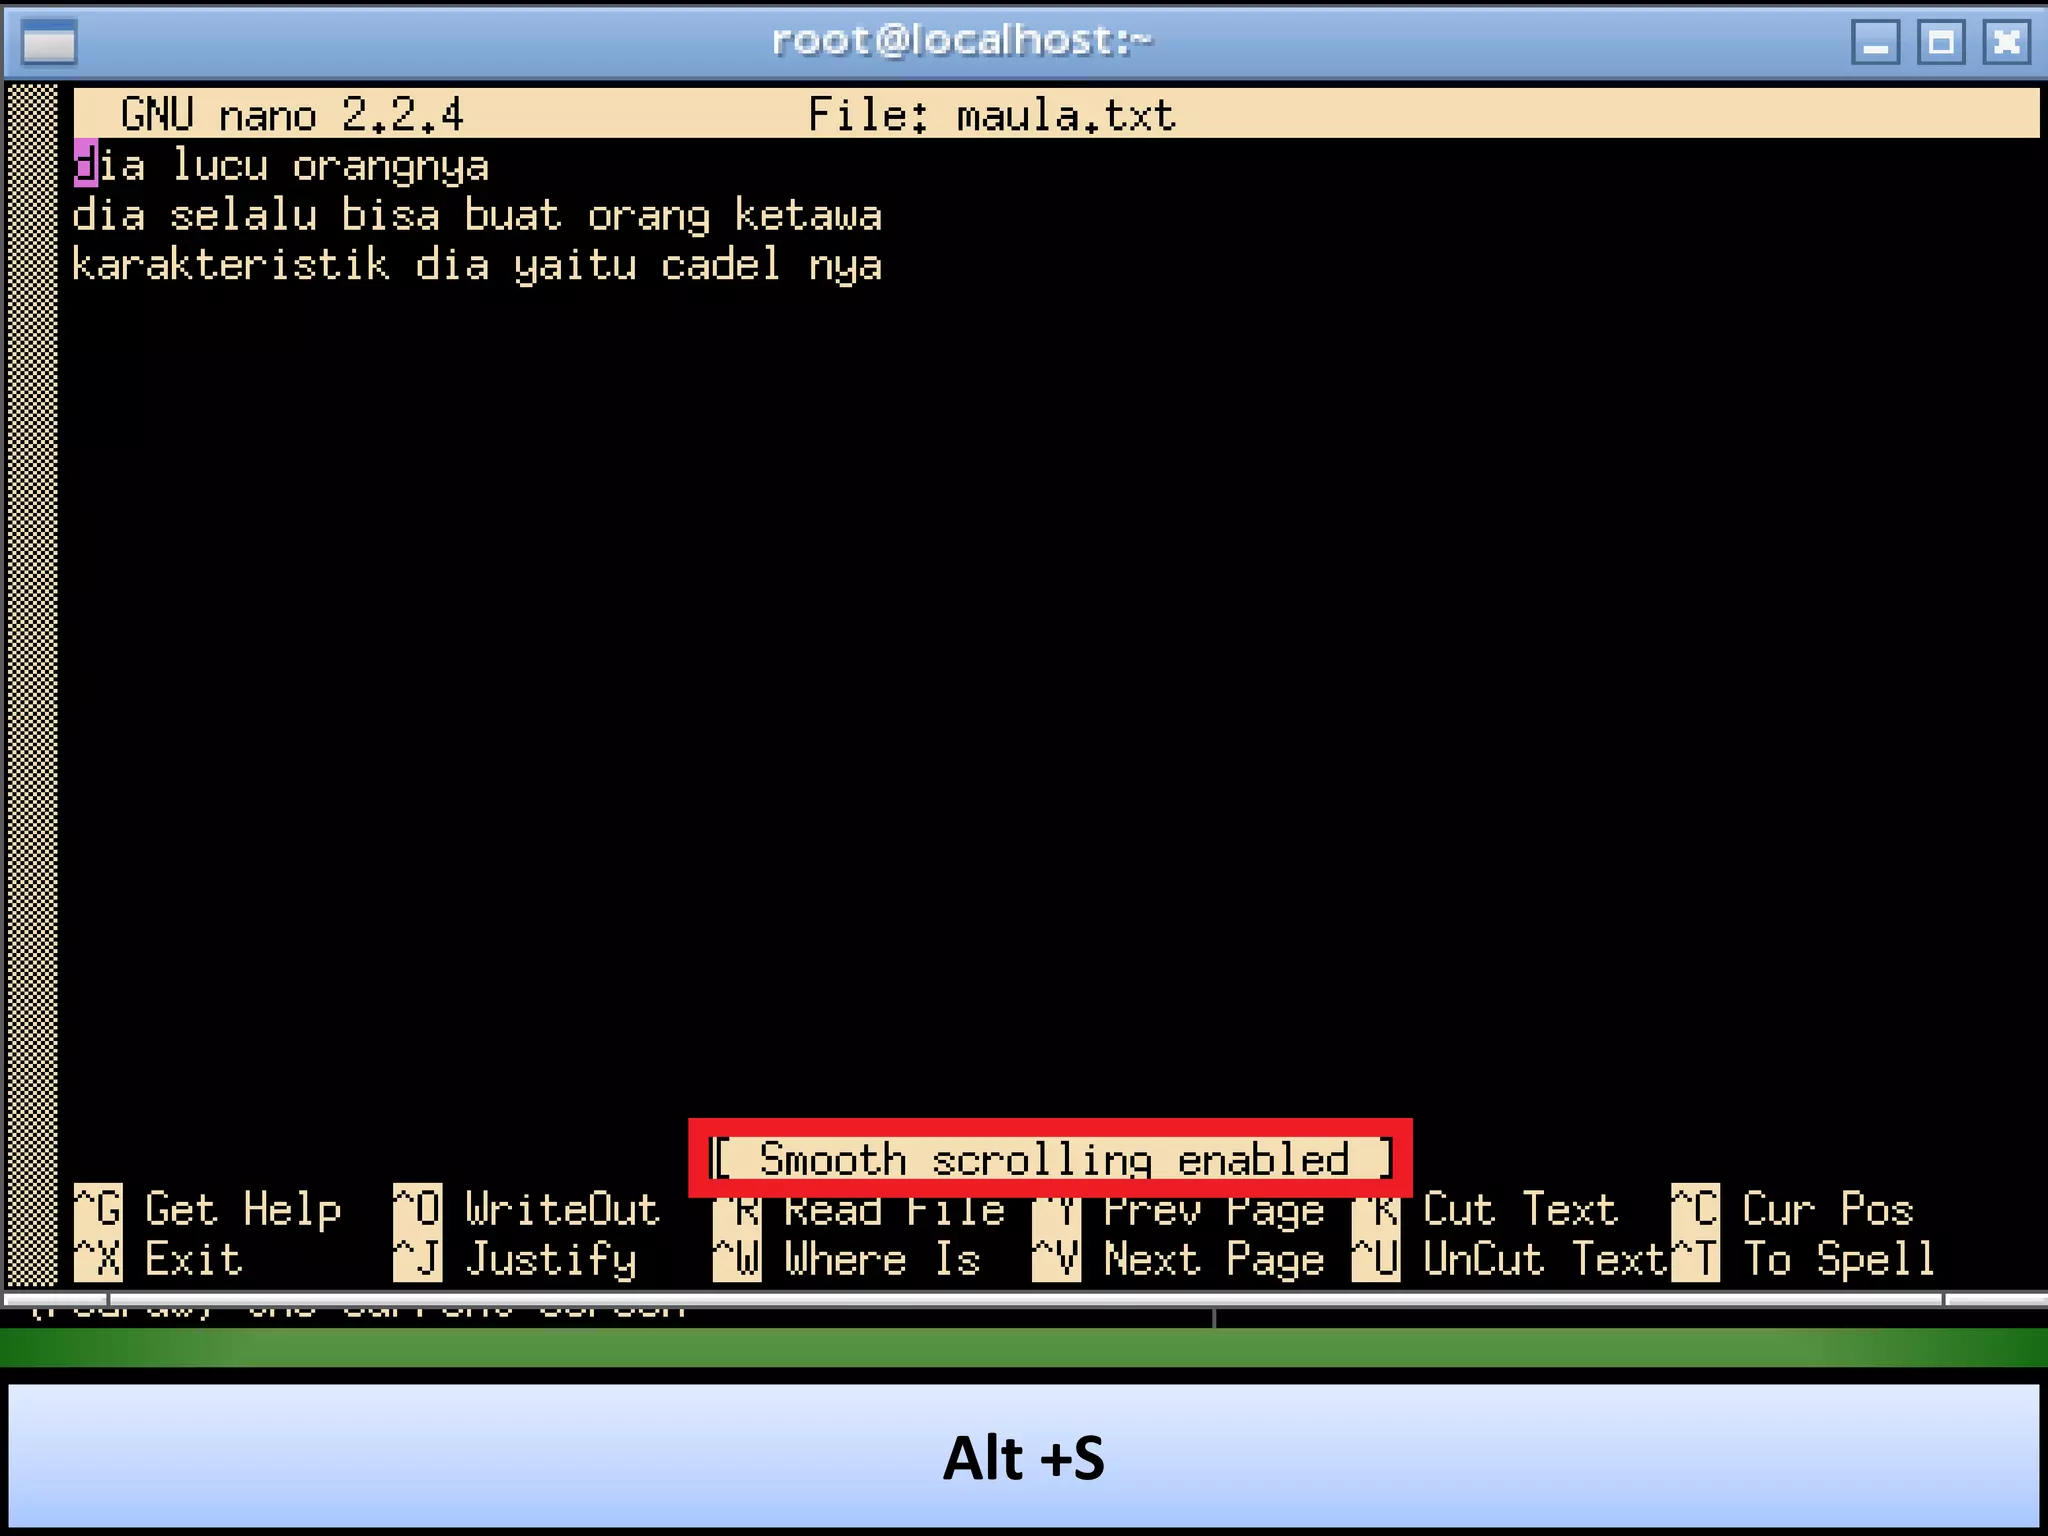2048x1536 pixels.
Task: Click the terminal's left scrollbar strip
Action: [32, 685]
